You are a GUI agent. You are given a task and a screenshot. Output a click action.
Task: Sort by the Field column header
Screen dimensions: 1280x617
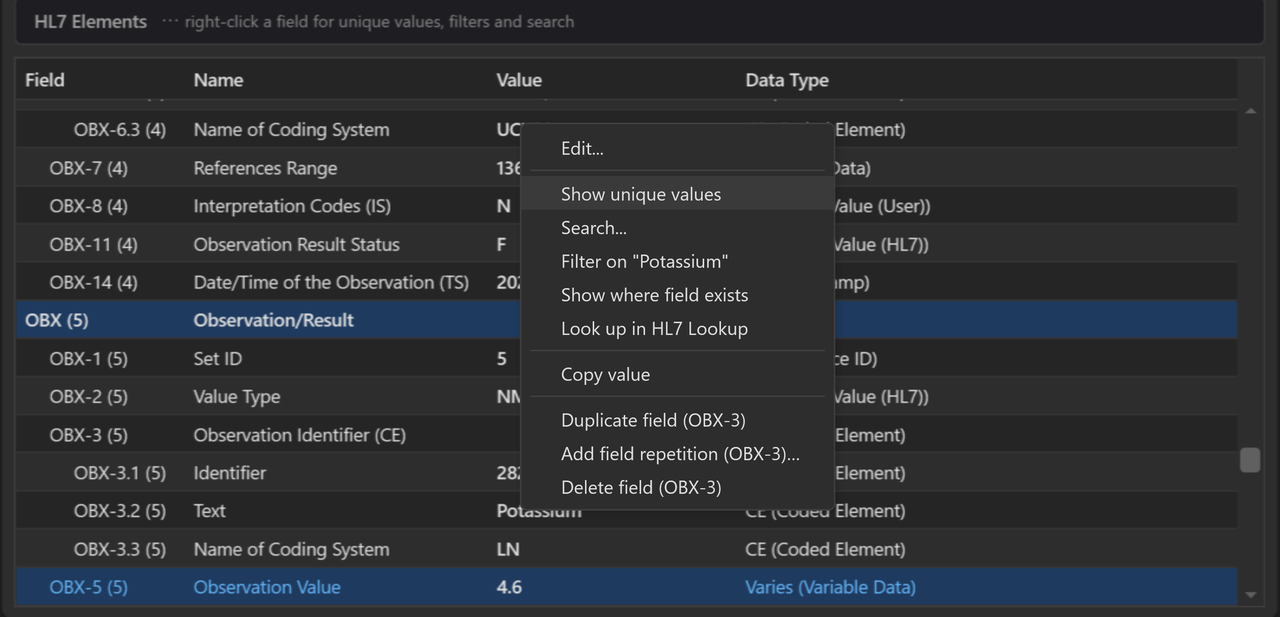(x=45, y=80)
